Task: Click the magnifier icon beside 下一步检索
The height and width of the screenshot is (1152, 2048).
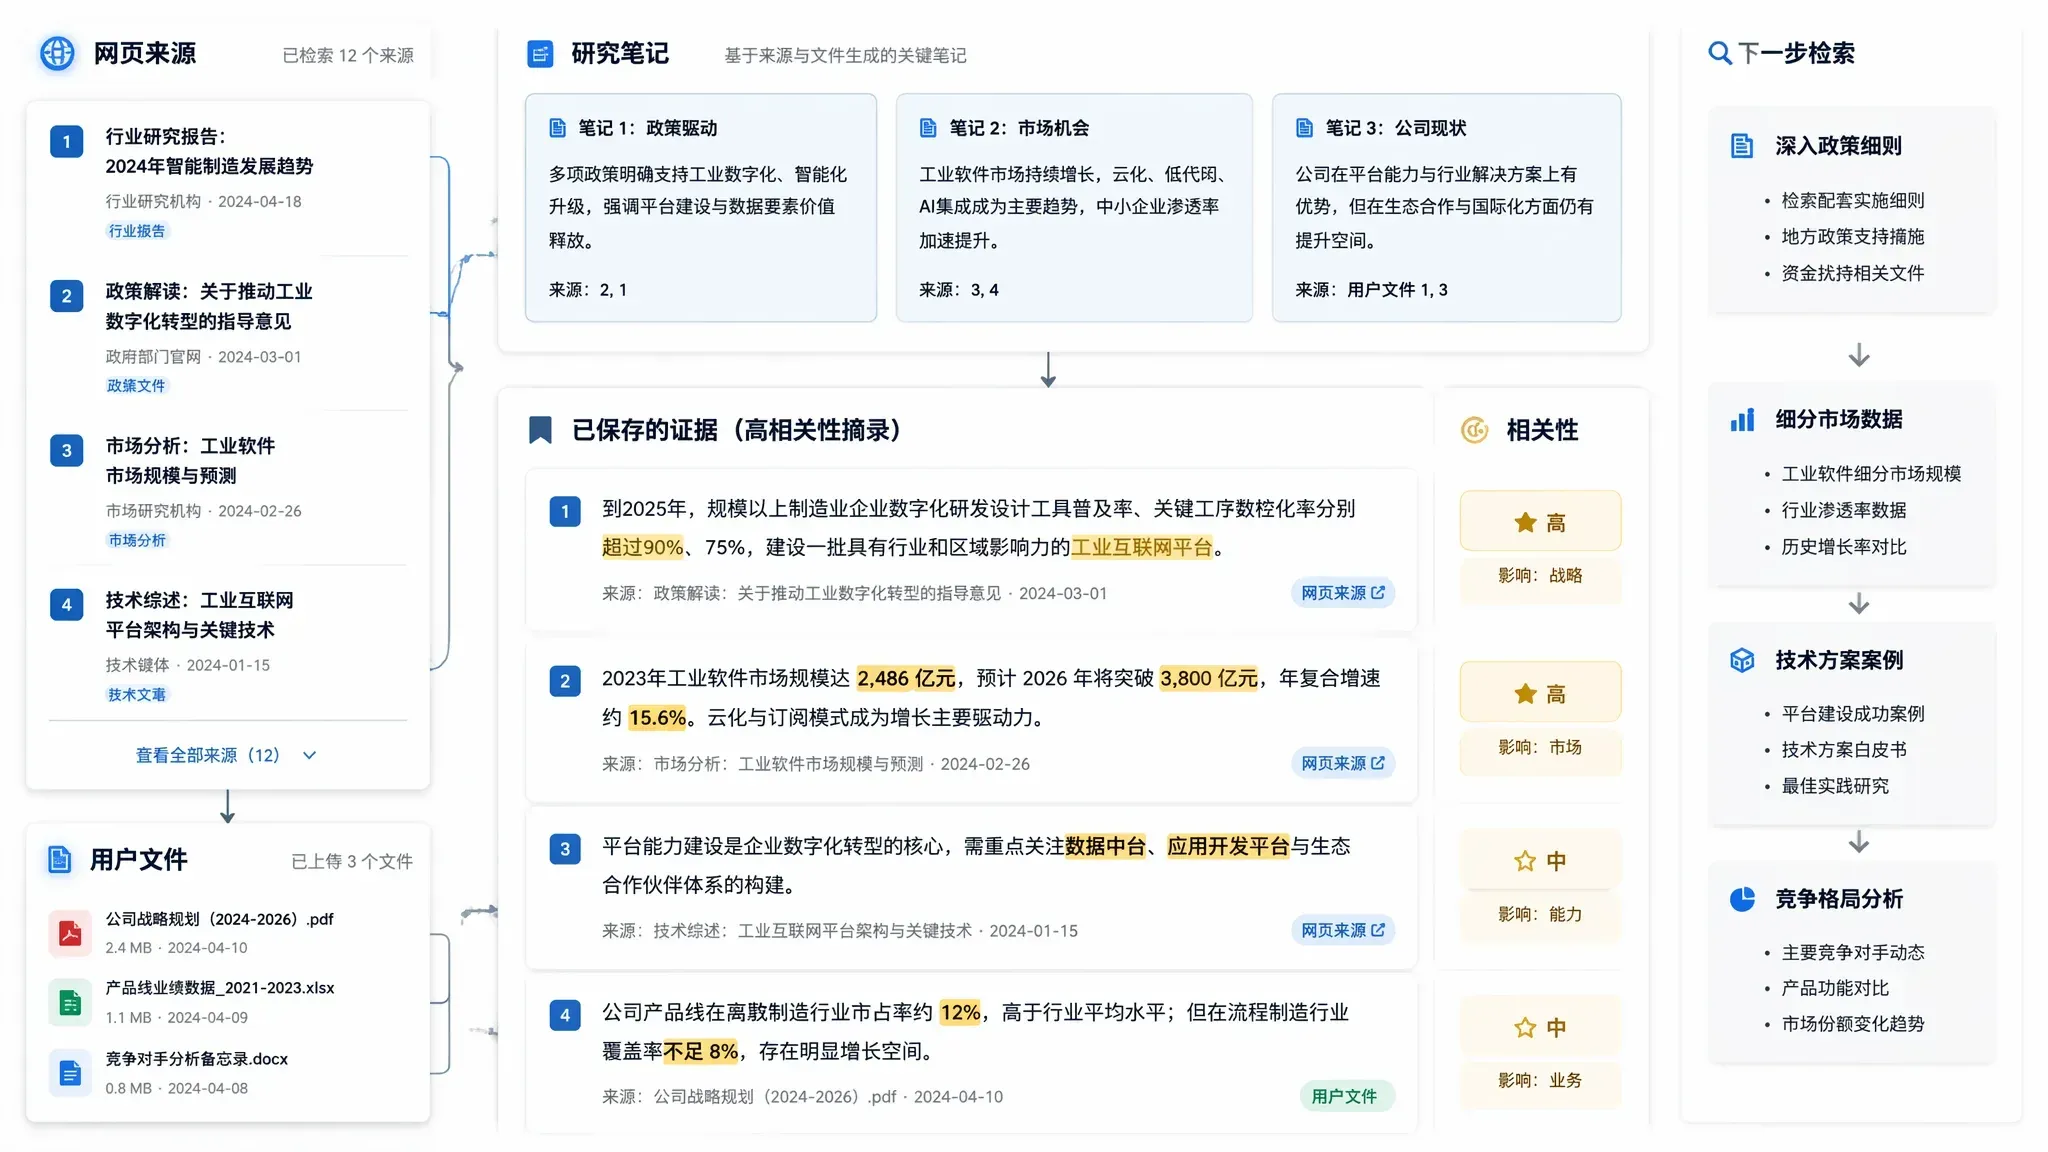Action: (1719, 53)
